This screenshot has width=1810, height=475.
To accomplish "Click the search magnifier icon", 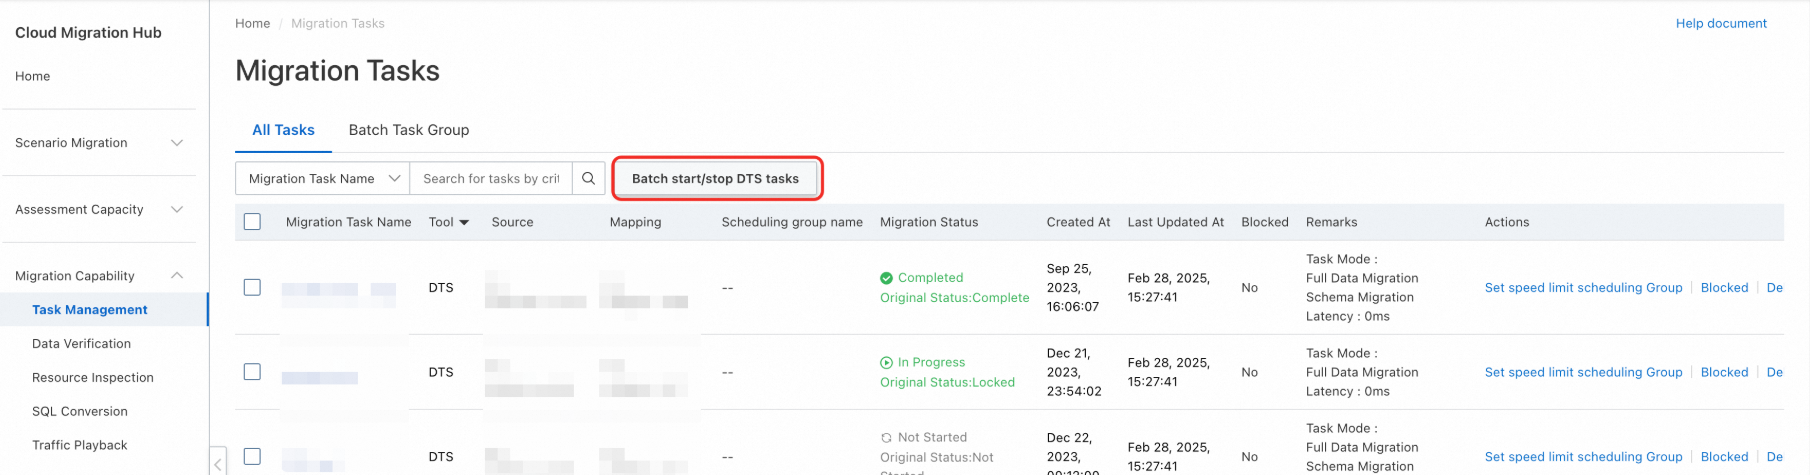I will [x=589, y=178].
